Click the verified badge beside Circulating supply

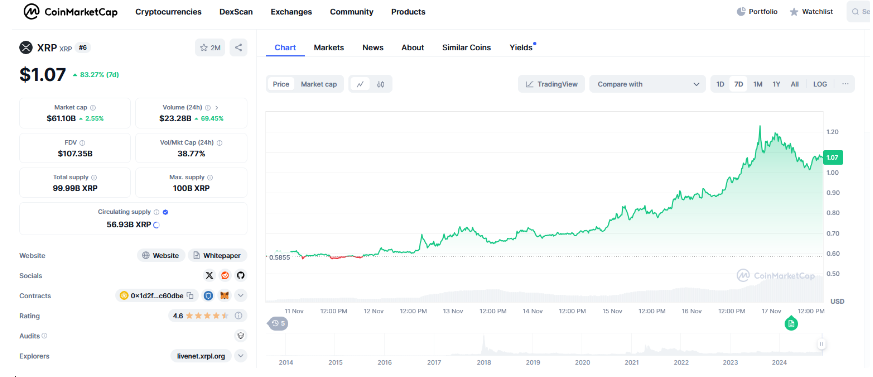[165, 212]
